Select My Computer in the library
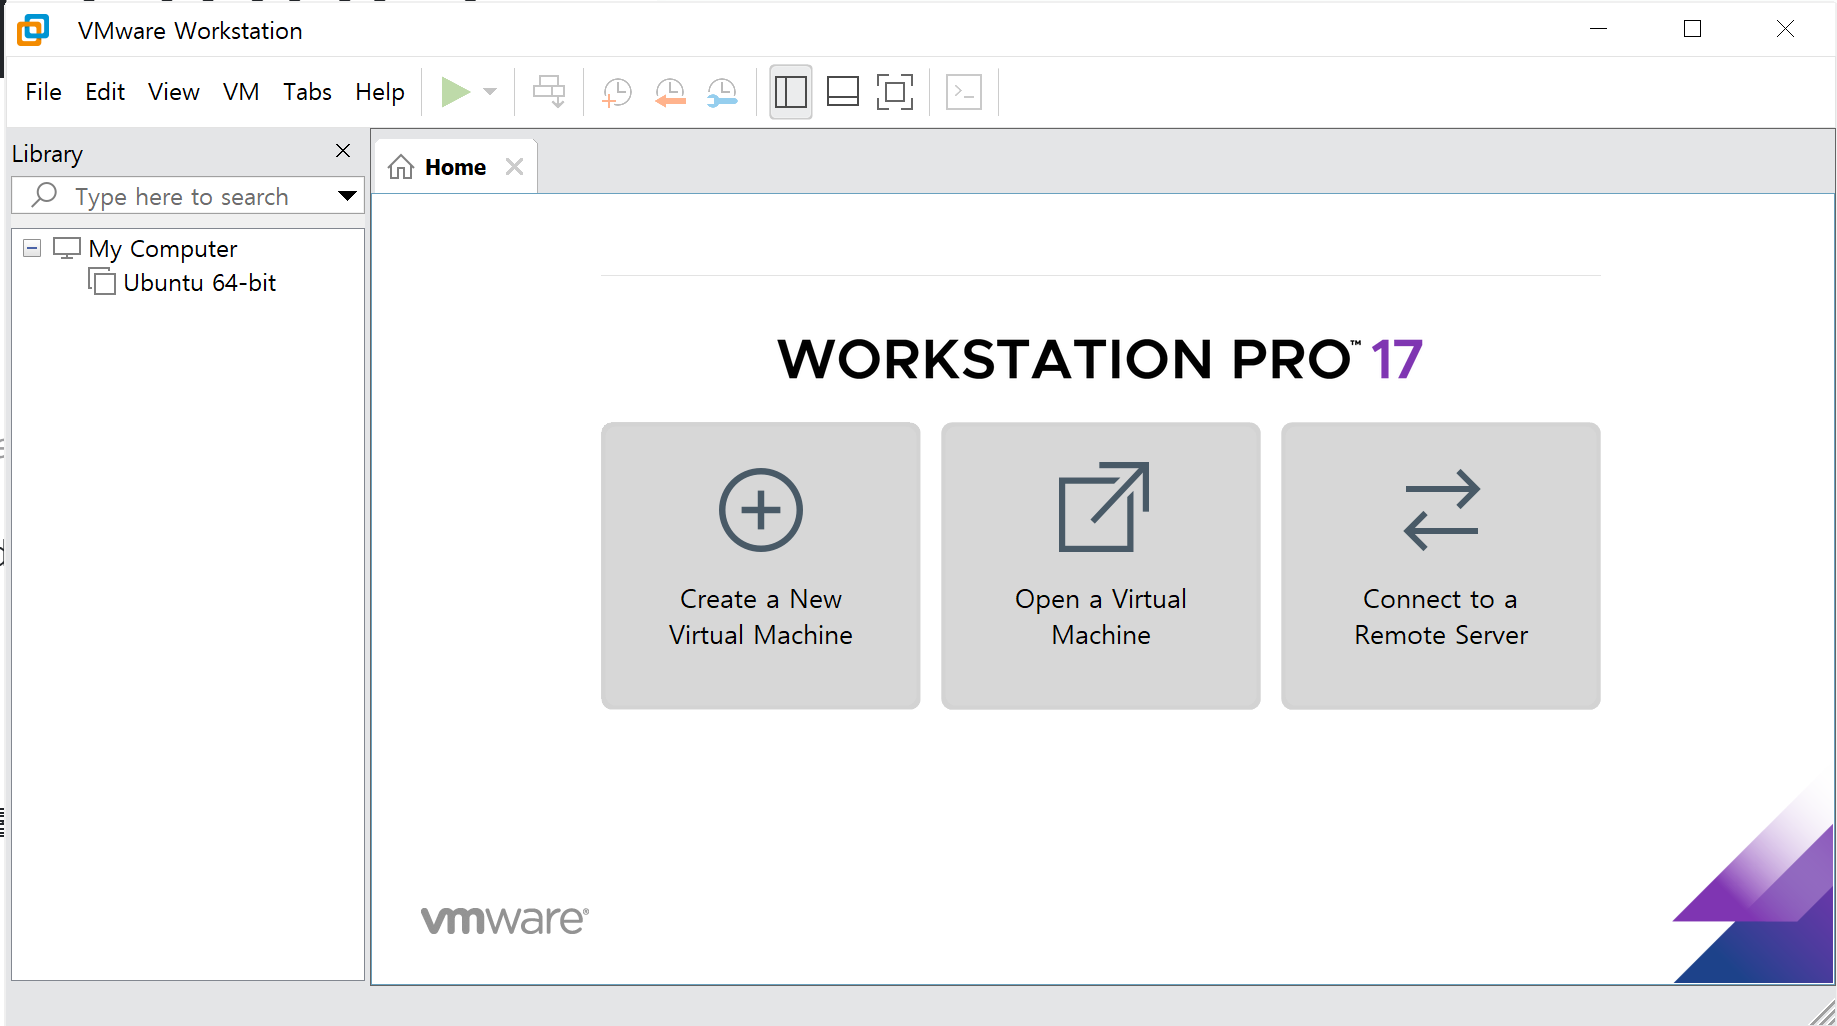 point(163,248)
